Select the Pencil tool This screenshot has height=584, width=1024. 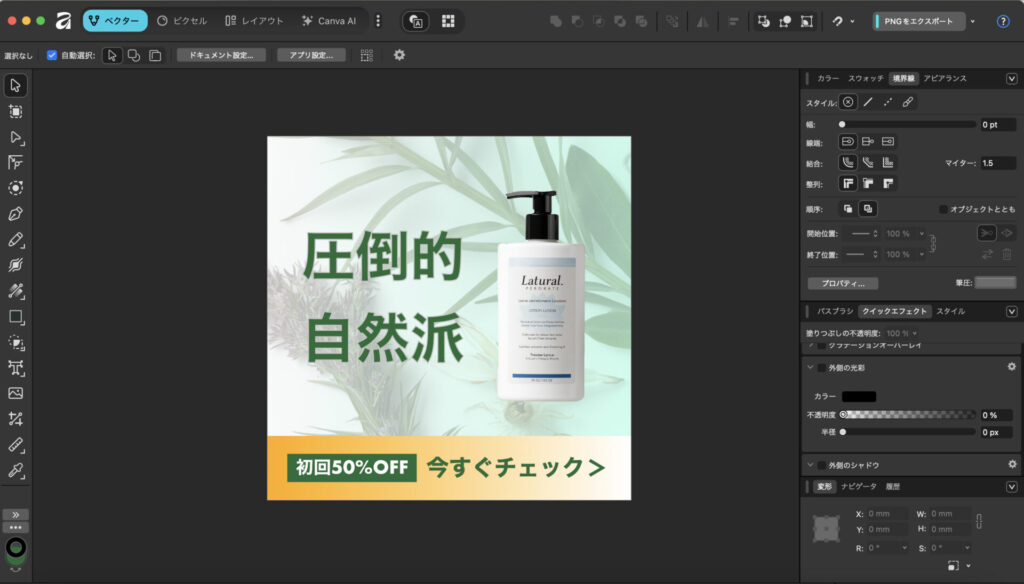coord(16,240)
